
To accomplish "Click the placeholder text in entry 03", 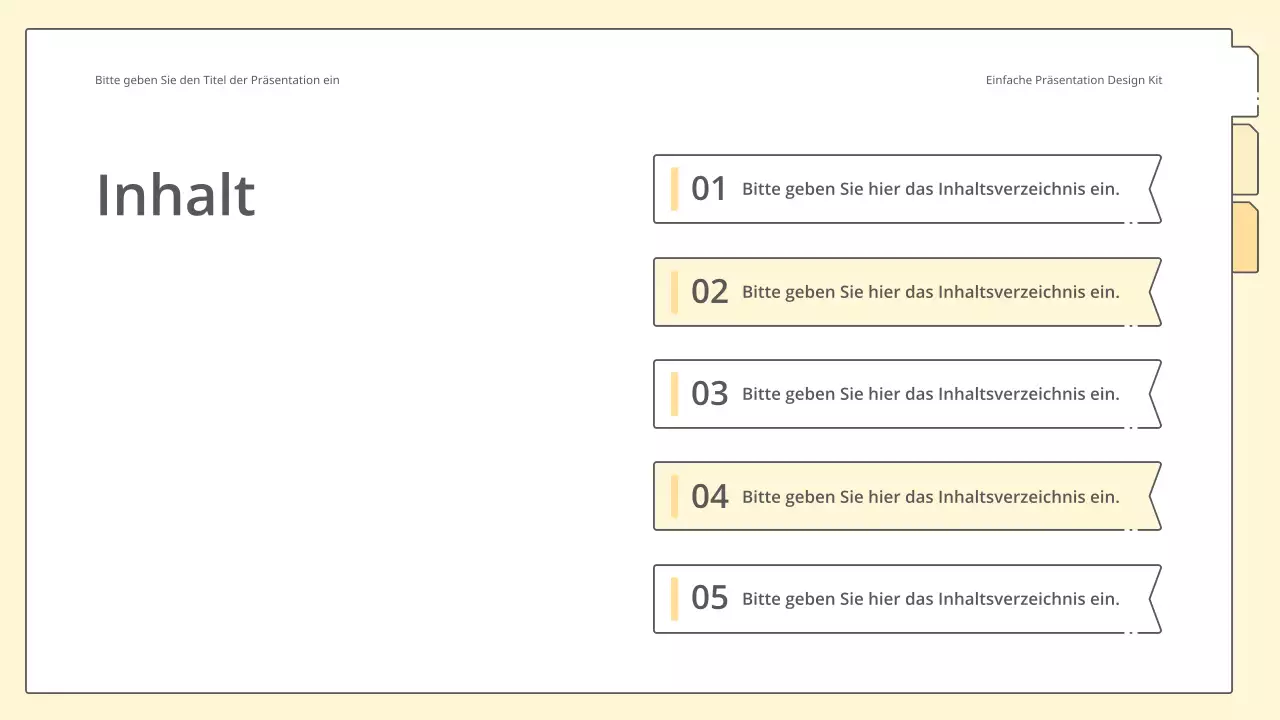I will point(930,394).
